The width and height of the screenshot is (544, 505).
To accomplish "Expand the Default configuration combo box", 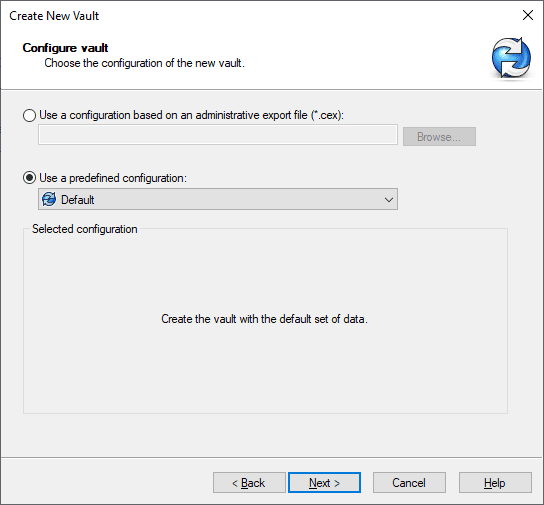I will (x=218, y=199).
